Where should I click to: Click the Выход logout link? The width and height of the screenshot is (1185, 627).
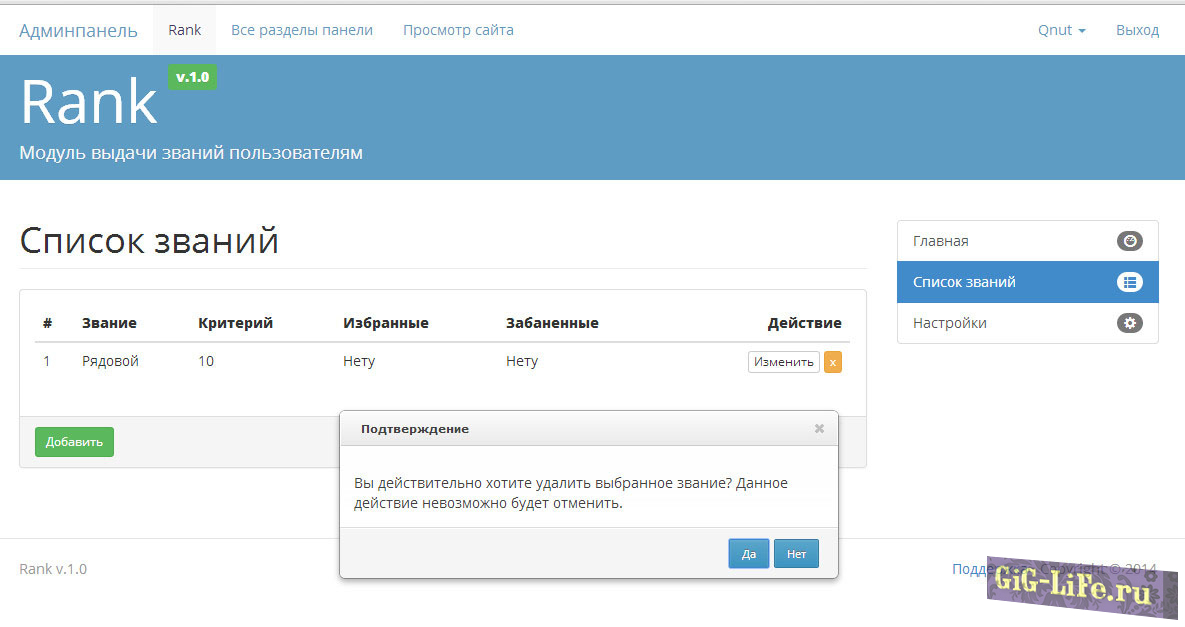(1137, 30)
